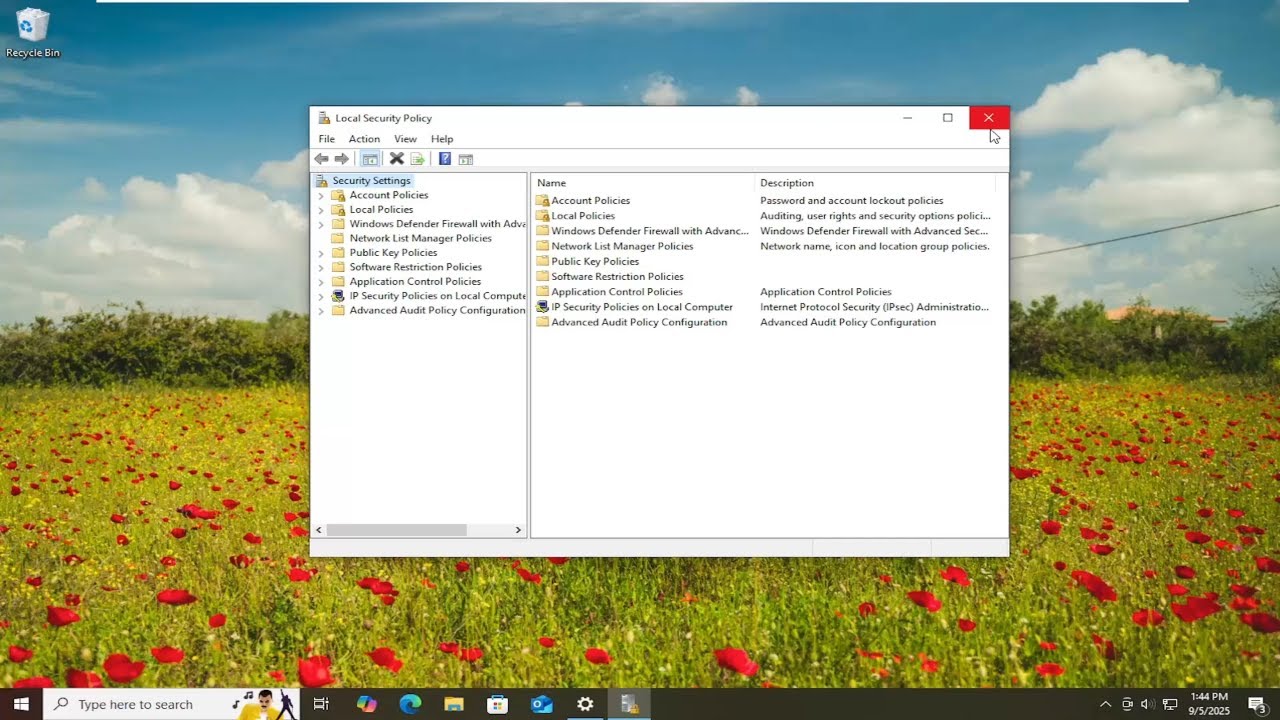
Task: Select IP Security Policies on Local Computer in tree
Action: point(437,296)
